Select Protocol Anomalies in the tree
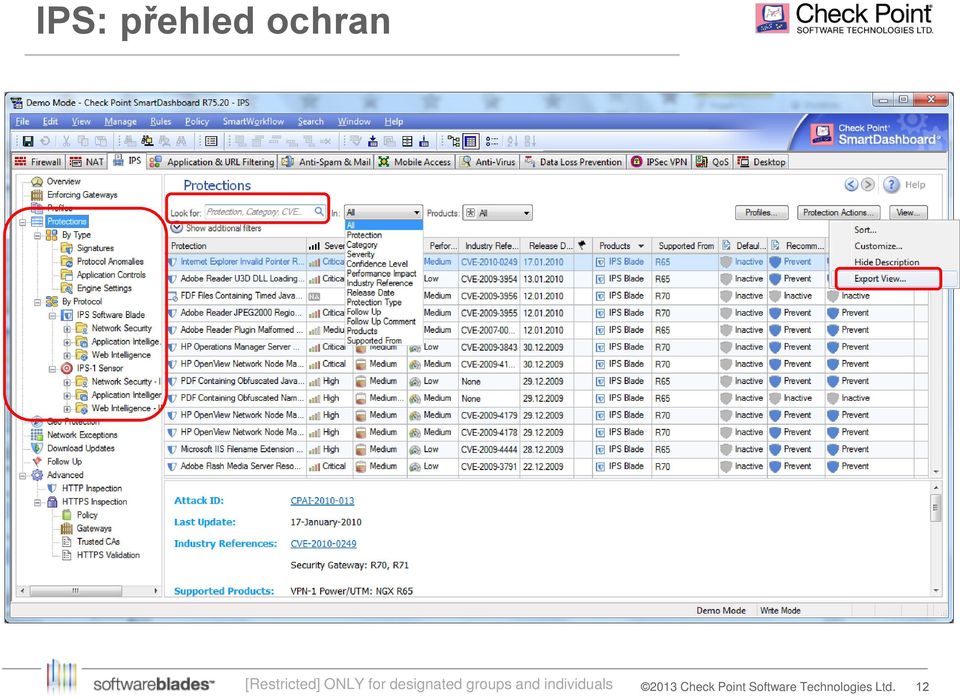The image size is (960, 699). tap(110, 261)
